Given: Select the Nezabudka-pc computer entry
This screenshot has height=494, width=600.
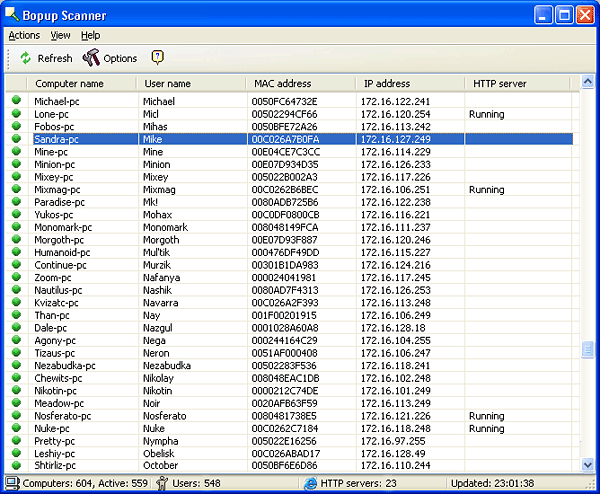Looking at the screenshot, I should [x=65, y=366].
